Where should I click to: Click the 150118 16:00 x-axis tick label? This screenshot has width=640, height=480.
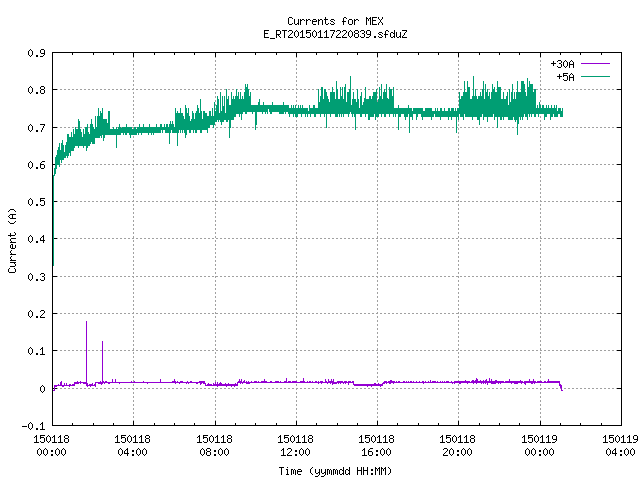click(x=376, y=446)
